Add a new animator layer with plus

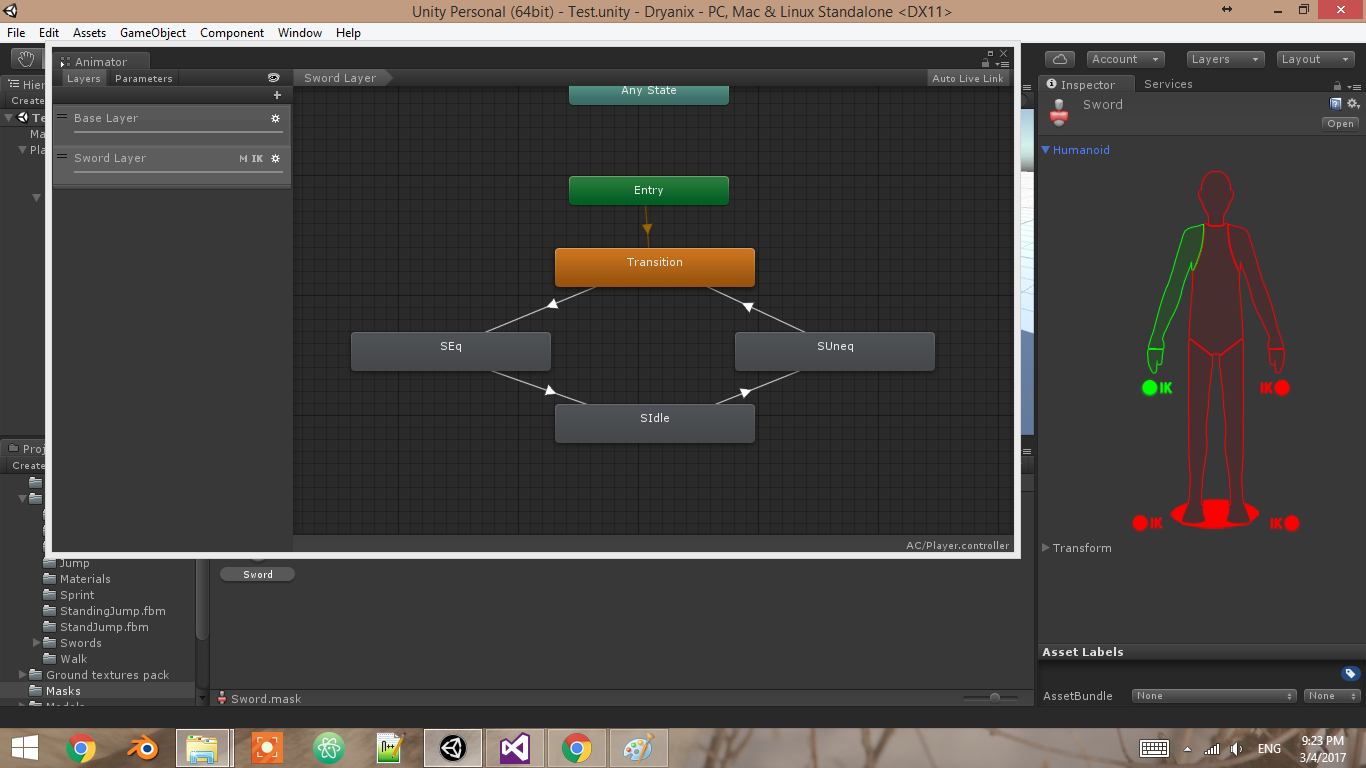point(277,95)
